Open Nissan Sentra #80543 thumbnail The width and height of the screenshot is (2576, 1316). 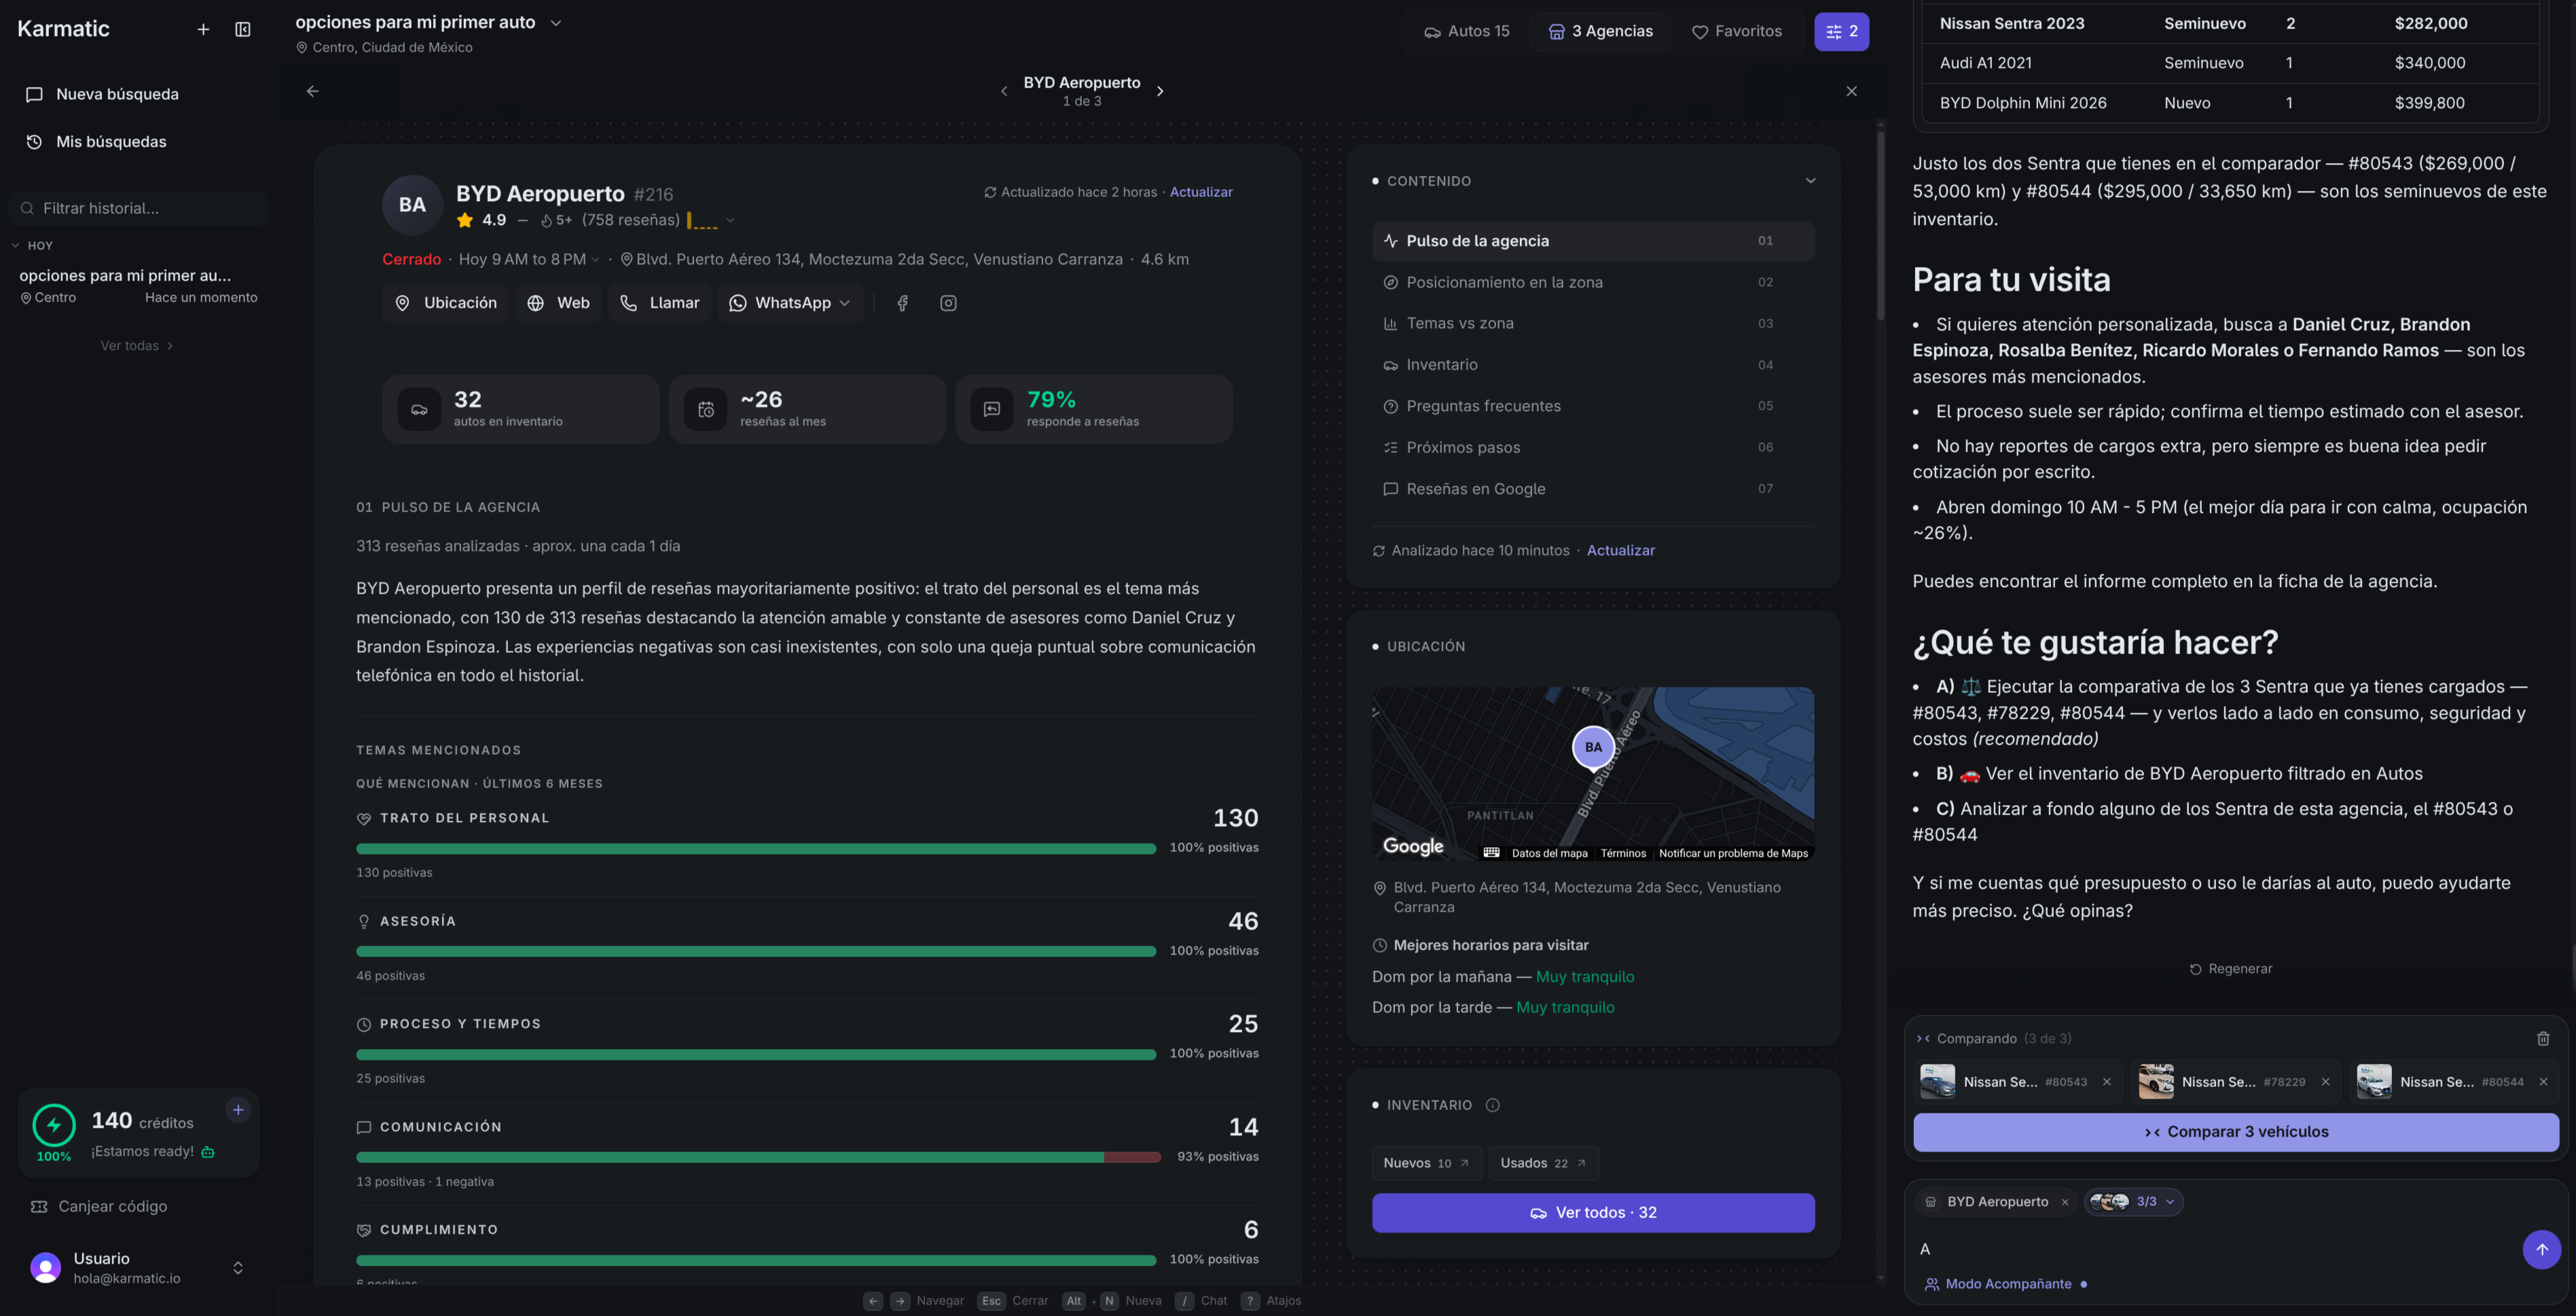tap(1937, 1082)
